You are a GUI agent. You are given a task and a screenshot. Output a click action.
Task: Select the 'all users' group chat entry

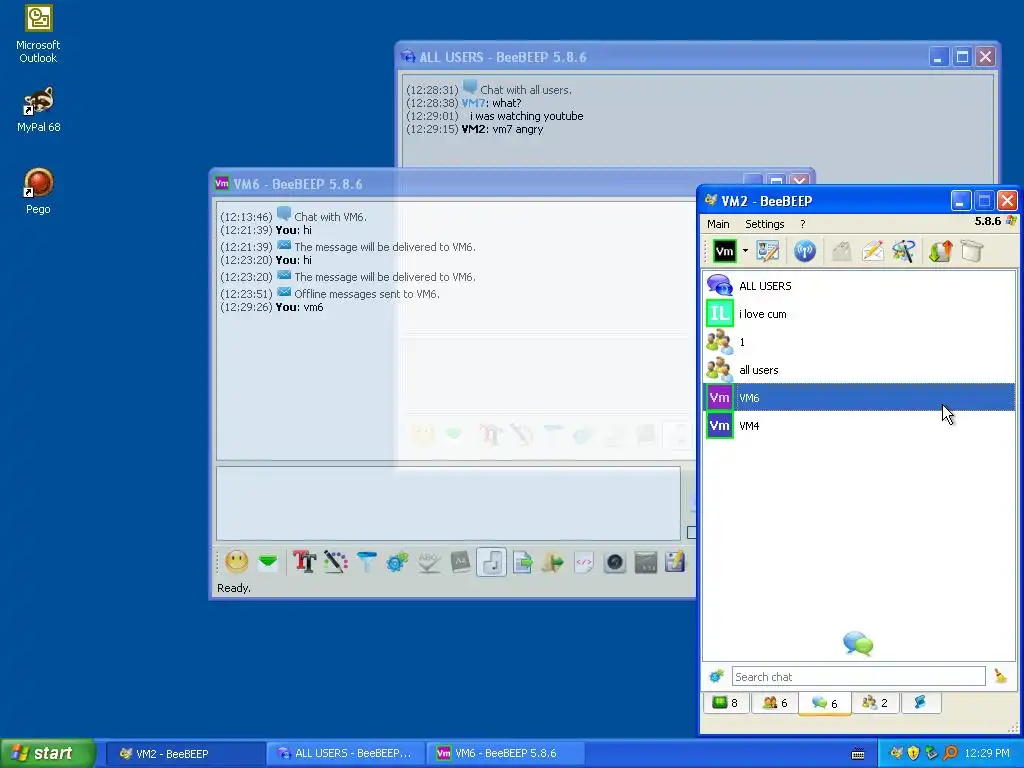(859, 370)
